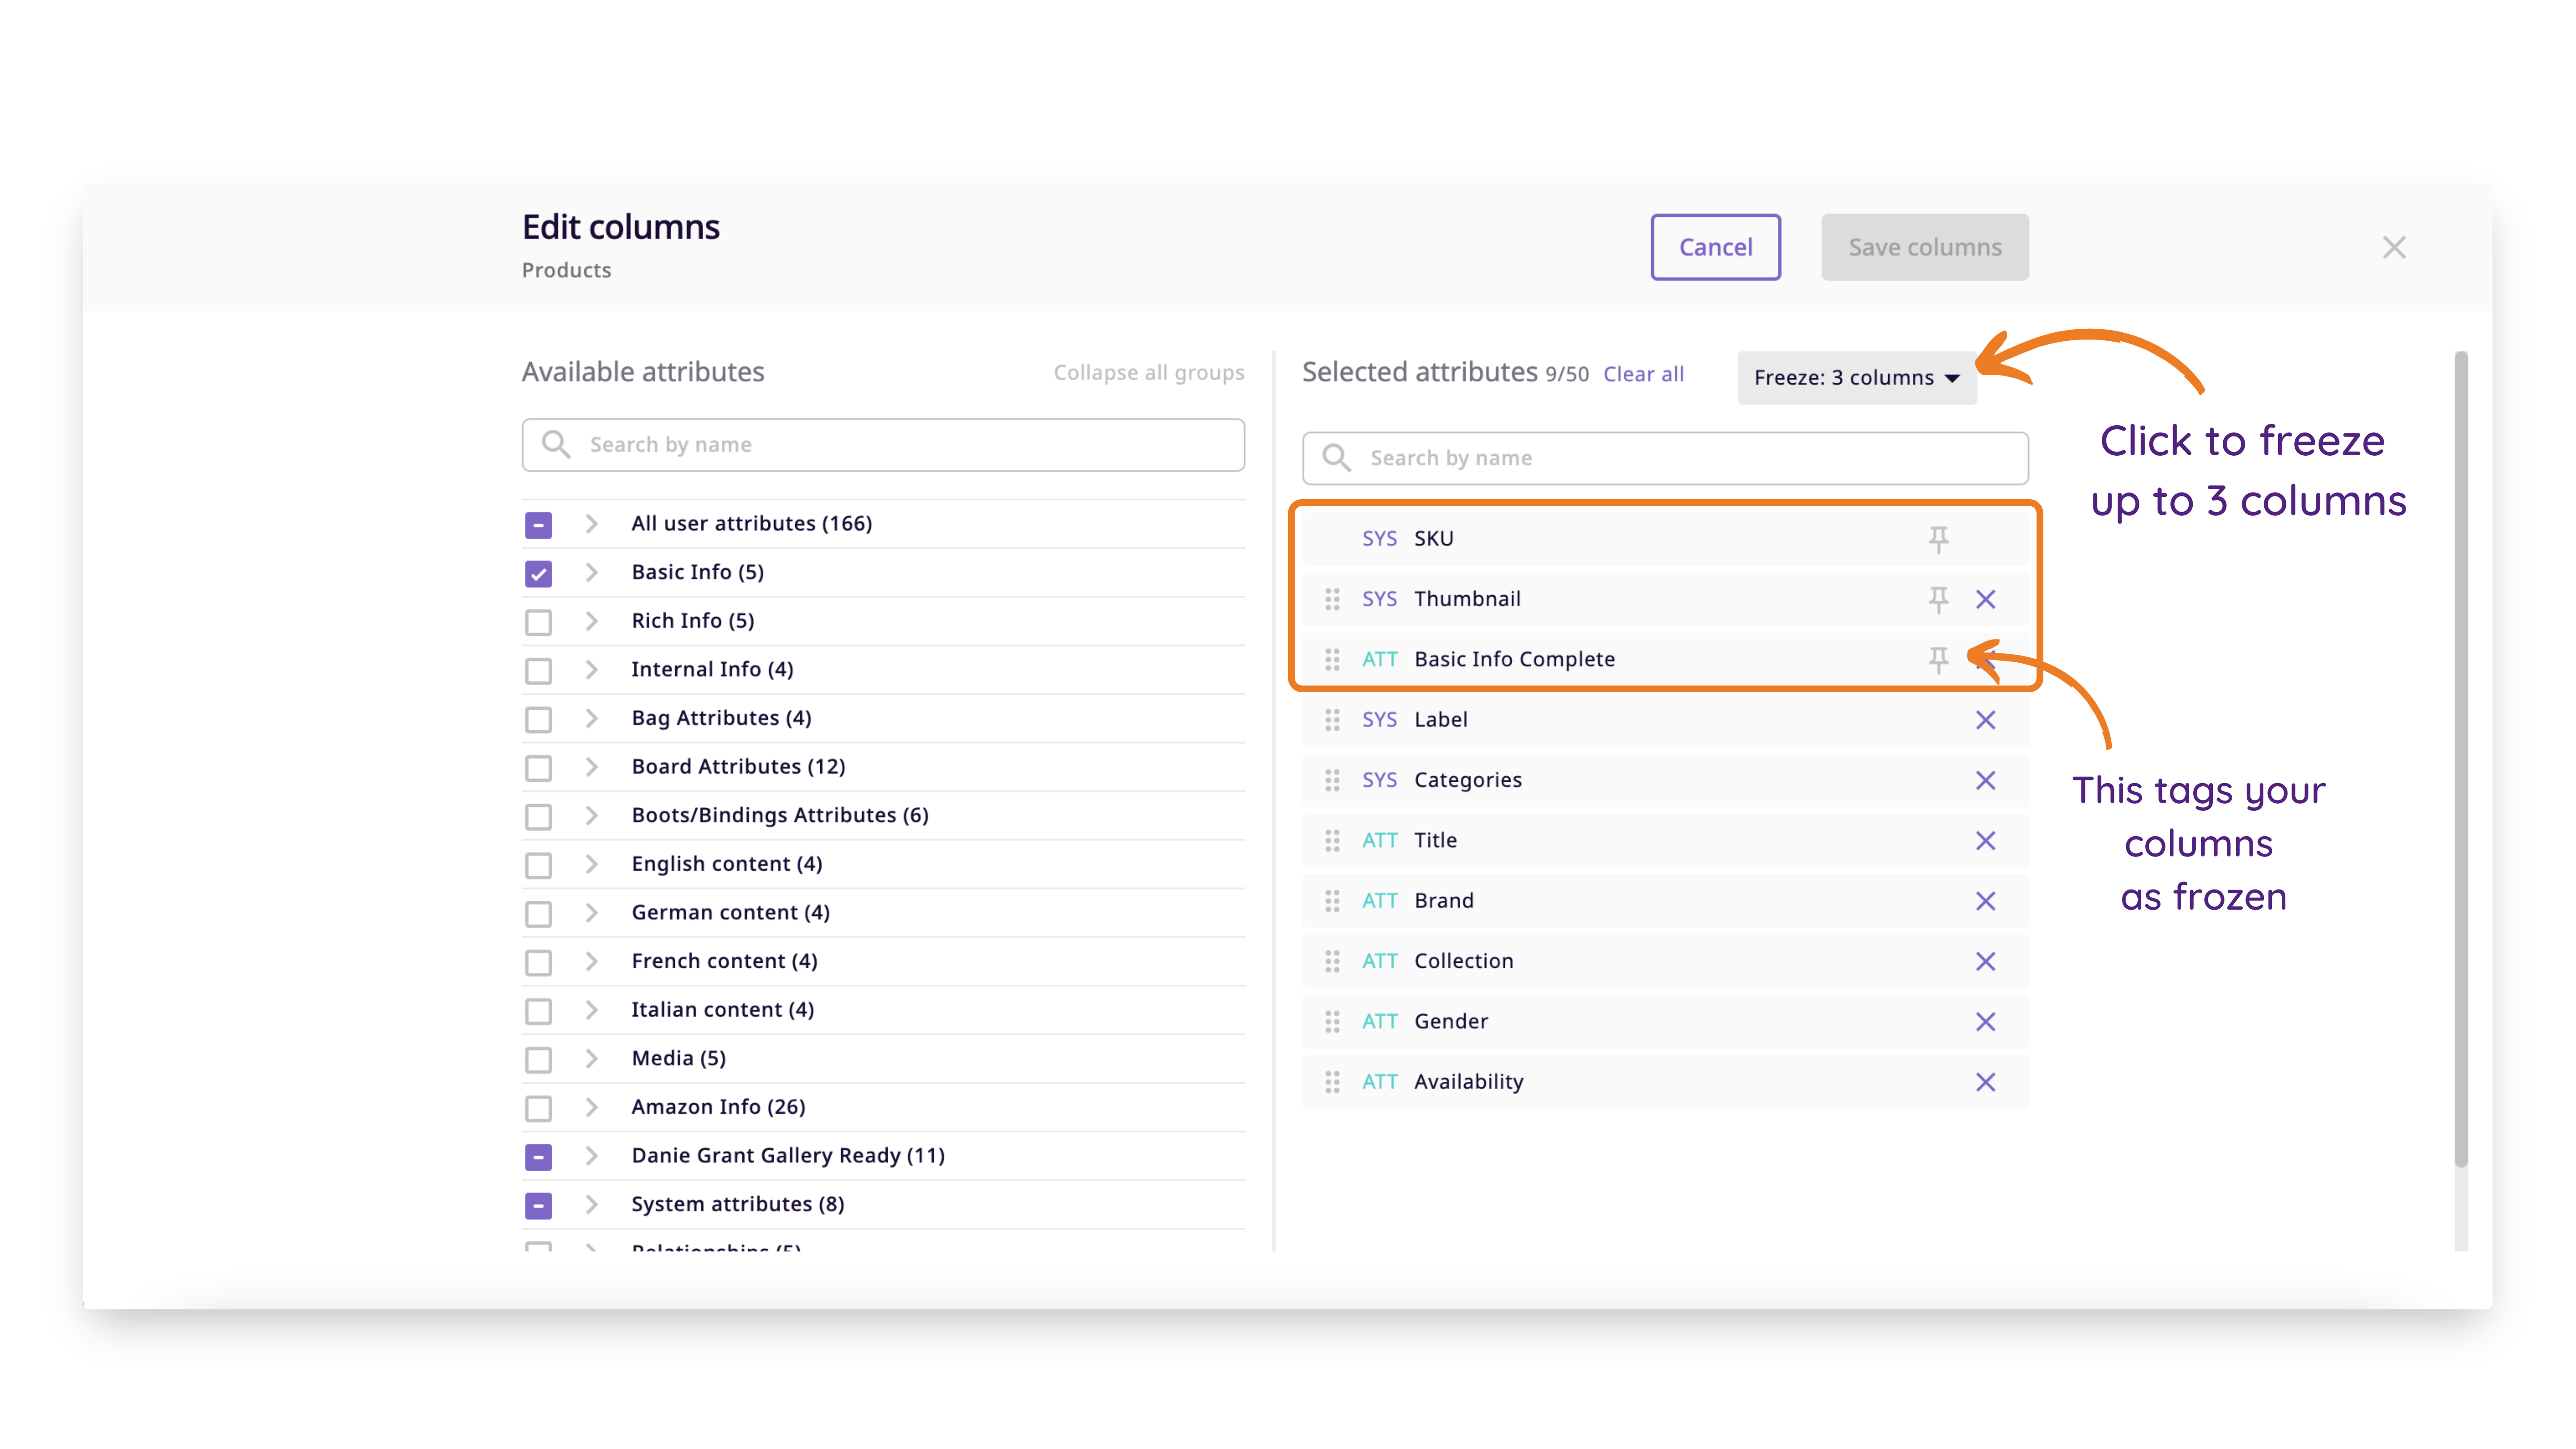Click the pin icon on Basic Info Complete row
Viewport: 2576px width, 1449px height.
pos(1938,660)
